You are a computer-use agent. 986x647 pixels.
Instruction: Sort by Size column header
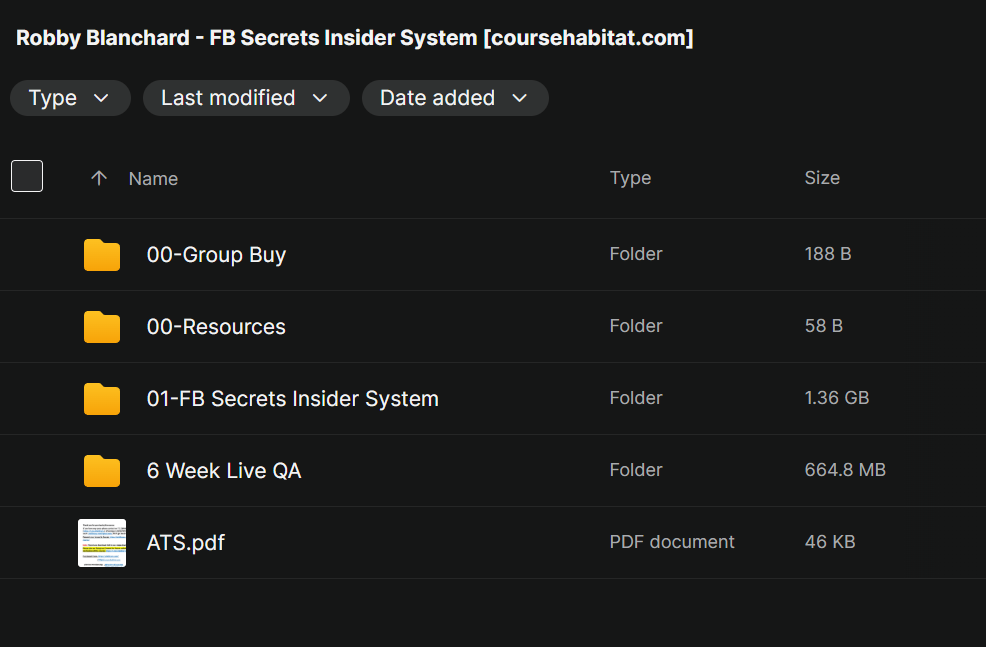click(822, 178)
